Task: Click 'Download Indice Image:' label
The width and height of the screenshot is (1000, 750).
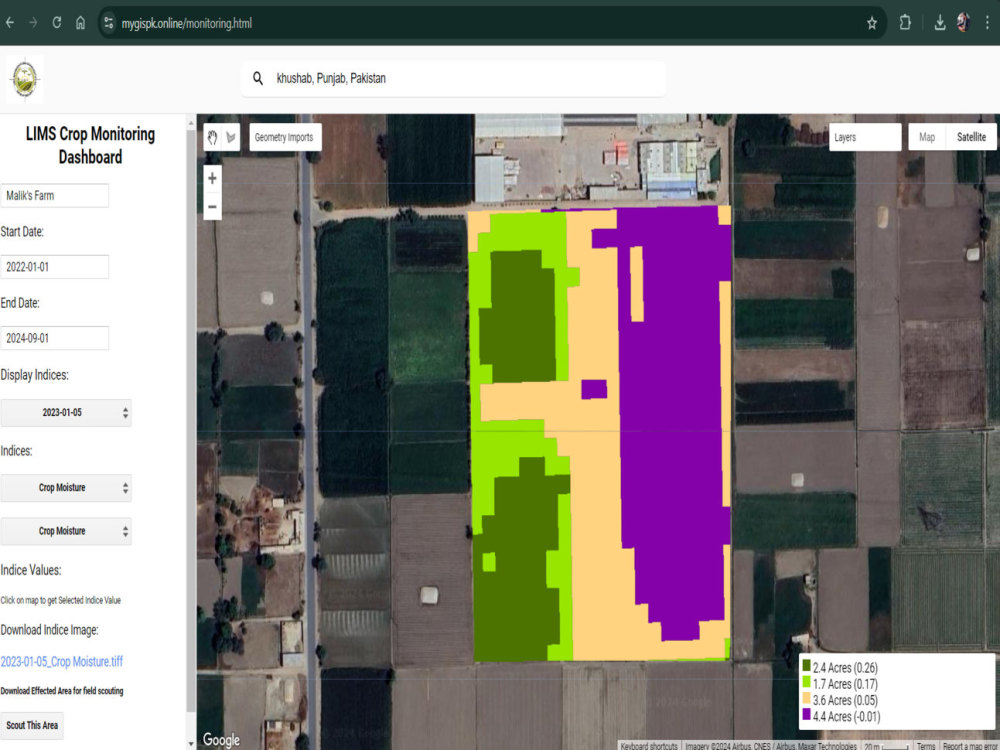Action: pos(50,630)
